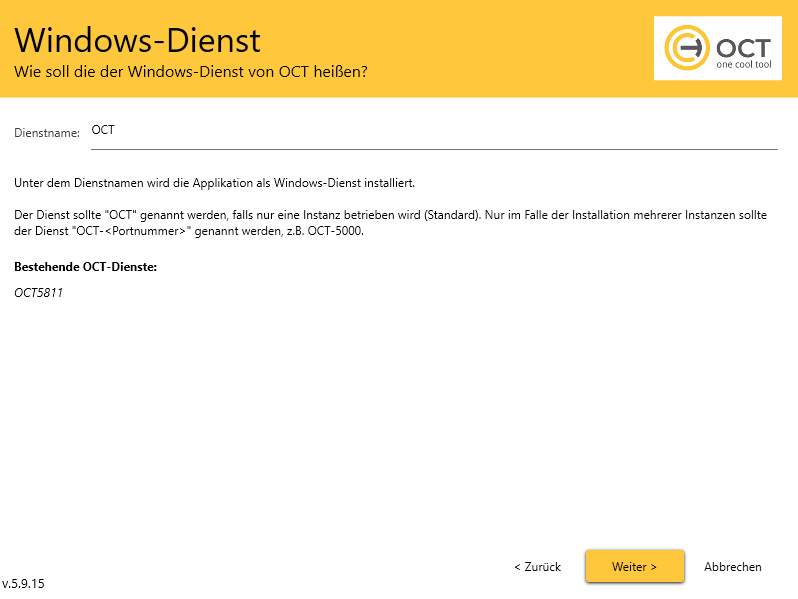Viewport: 798px width, 599px height.
Task: Click the Weiter button
Action: [634, 566]
